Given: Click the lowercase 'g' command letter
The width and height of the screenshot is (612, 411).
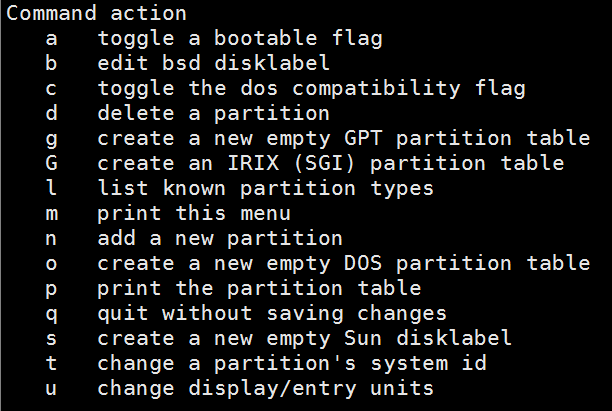Looking at the screenshot, I should tap(51, 138).
